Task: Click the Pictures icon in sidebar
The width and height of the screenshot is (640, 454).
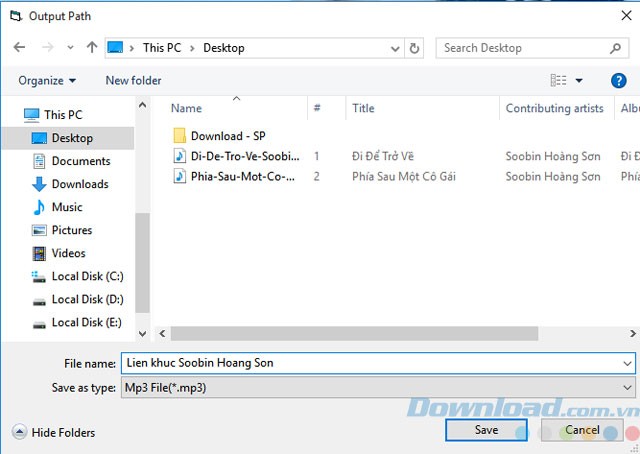Action: pyautogui.click(x=39, y=230)
